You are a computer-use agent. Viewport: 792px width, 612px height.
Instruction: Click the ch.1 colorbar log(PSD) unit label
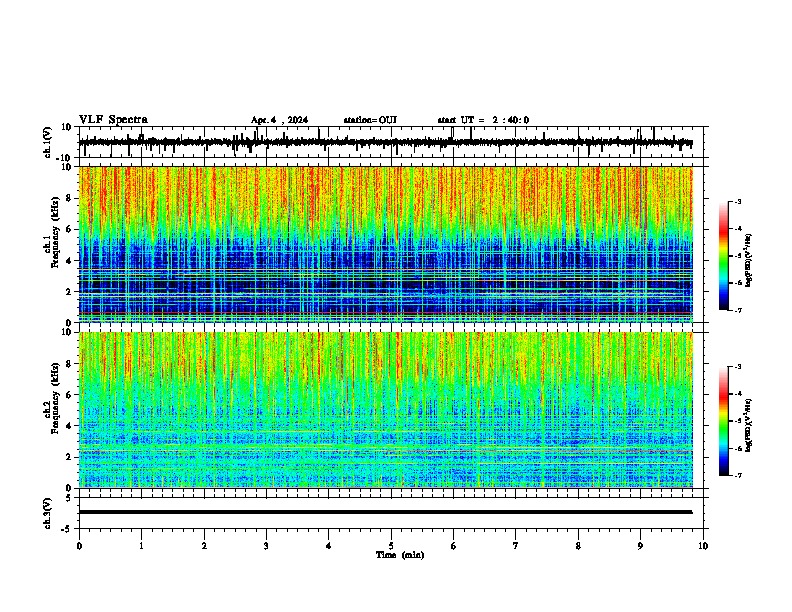click(748, 261)
